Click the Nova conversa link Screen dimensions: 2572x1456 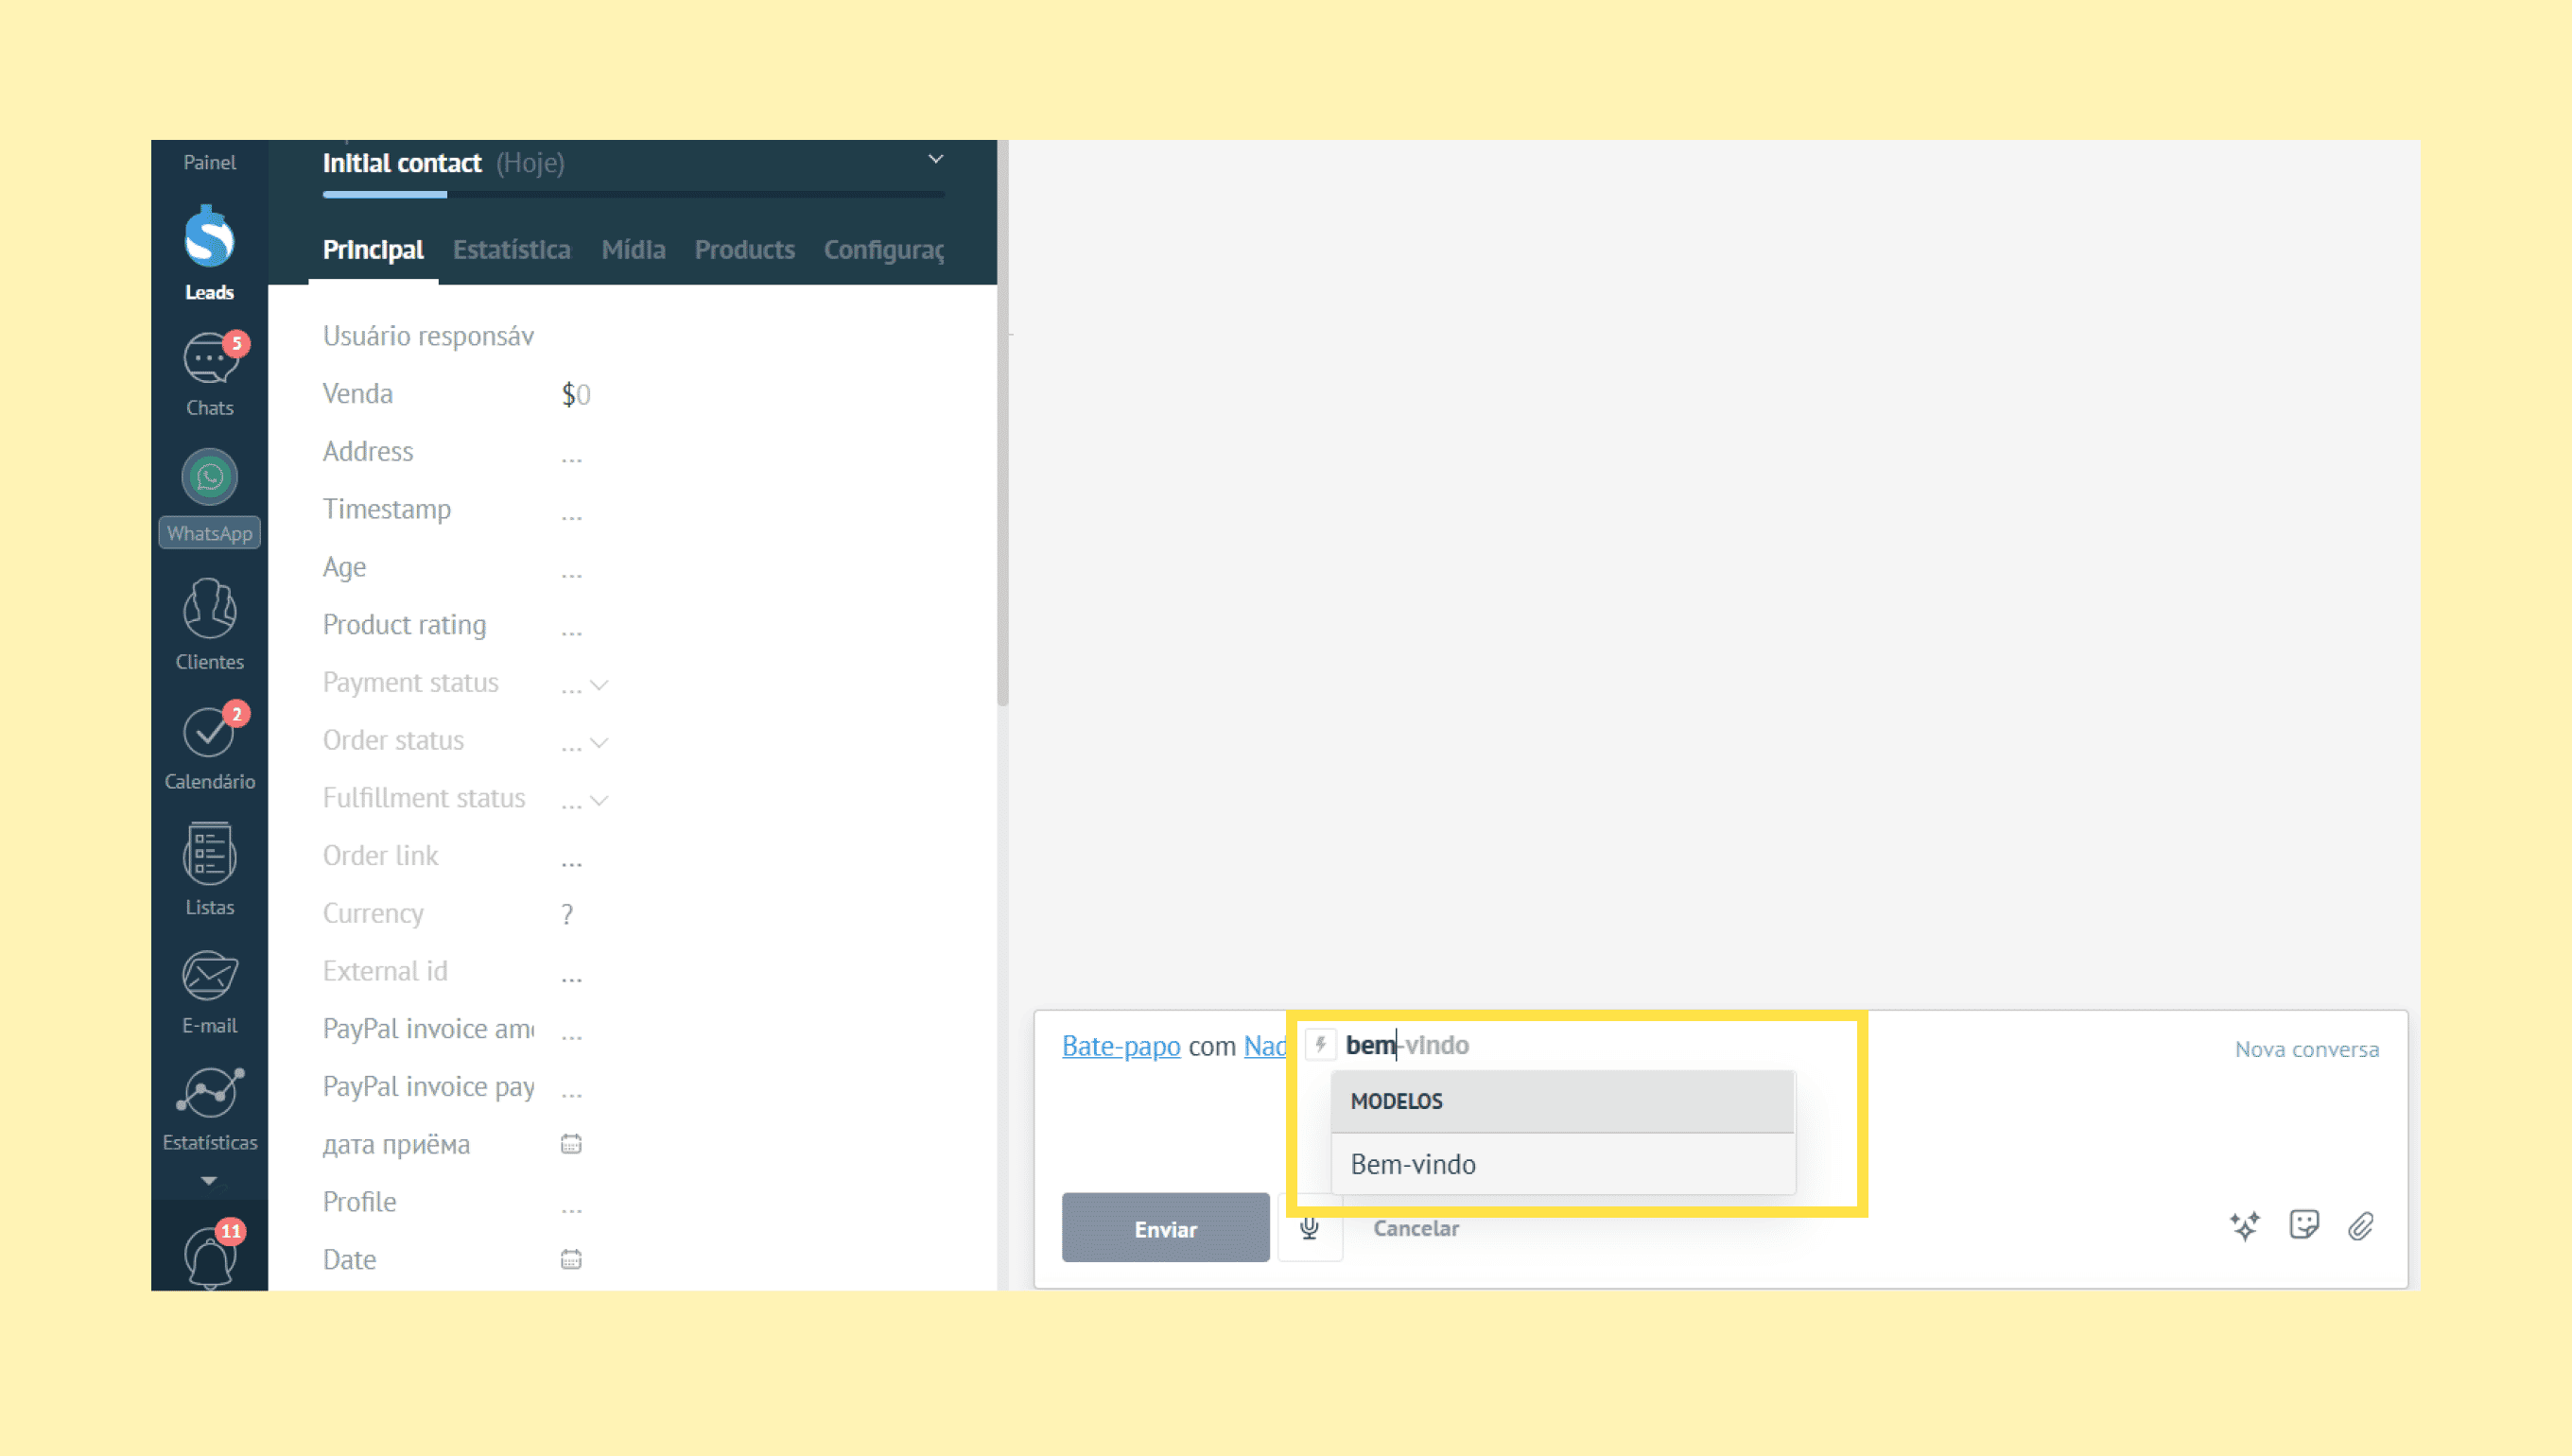click(2306, 1049)
